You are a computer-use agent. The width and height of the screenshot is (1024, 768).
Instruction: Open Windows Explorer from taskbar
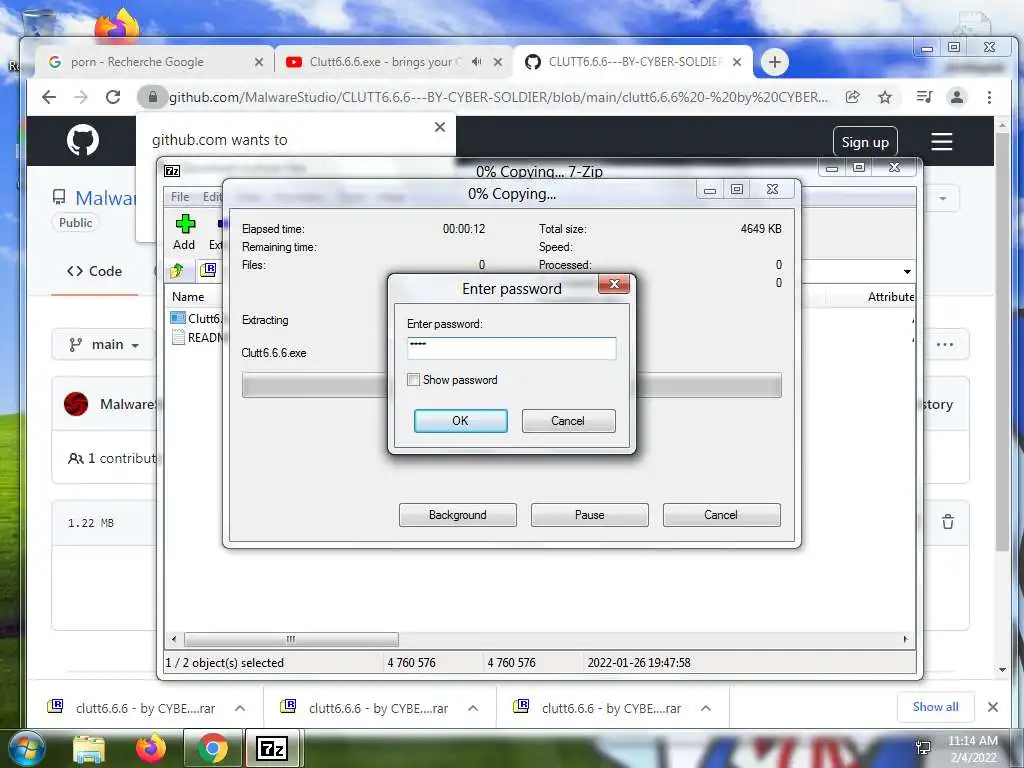coord(89,749)
